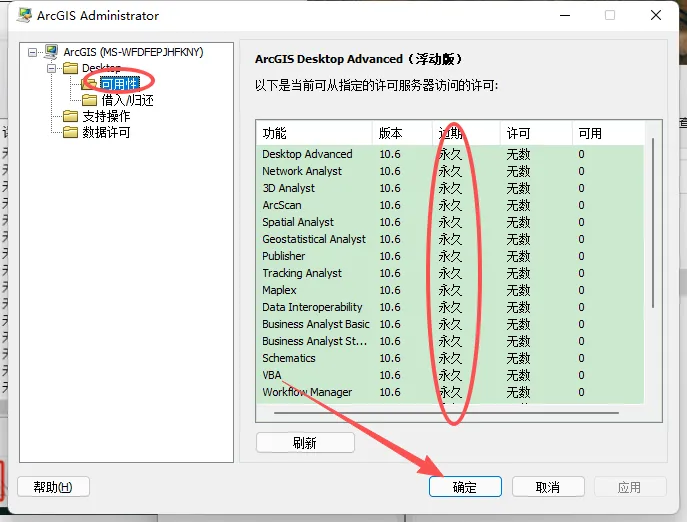Select the Maplex row
Viewport: 687px width, 522px height.
point(450,290)
